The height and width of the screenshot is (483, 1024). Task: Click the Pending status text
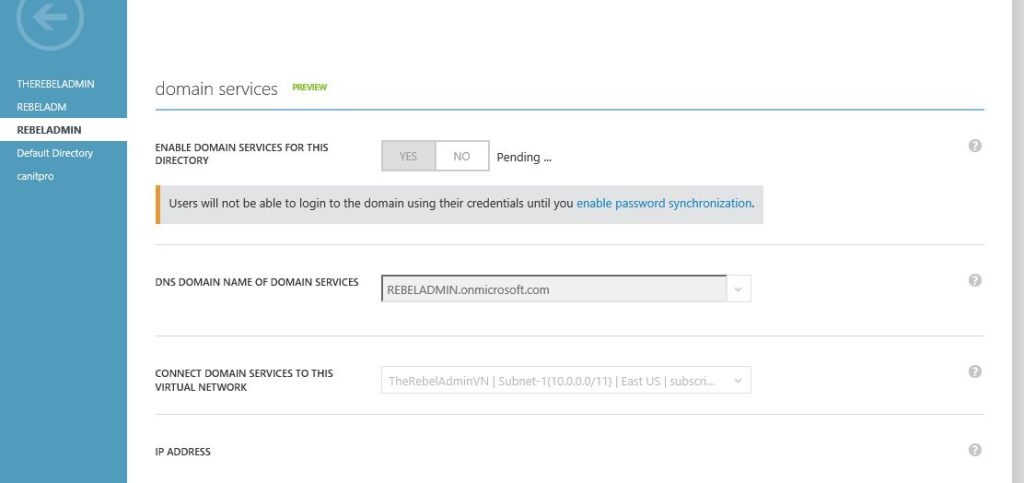click(524, 157)
